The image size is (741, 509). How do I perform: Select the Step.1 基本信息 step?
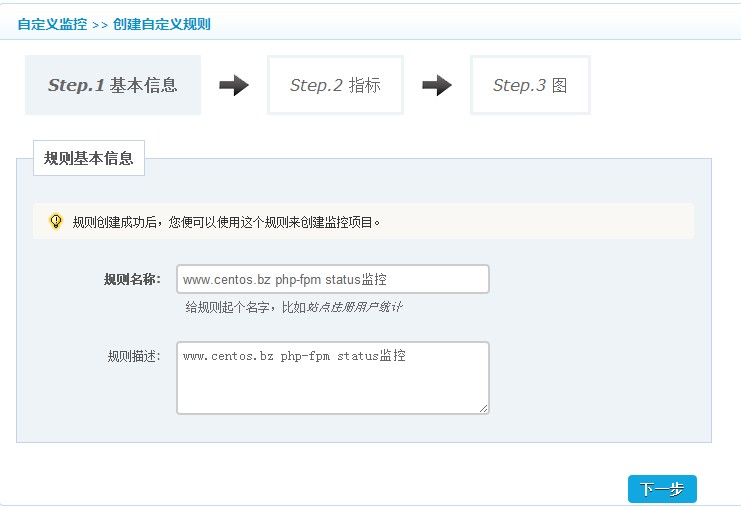113,86
